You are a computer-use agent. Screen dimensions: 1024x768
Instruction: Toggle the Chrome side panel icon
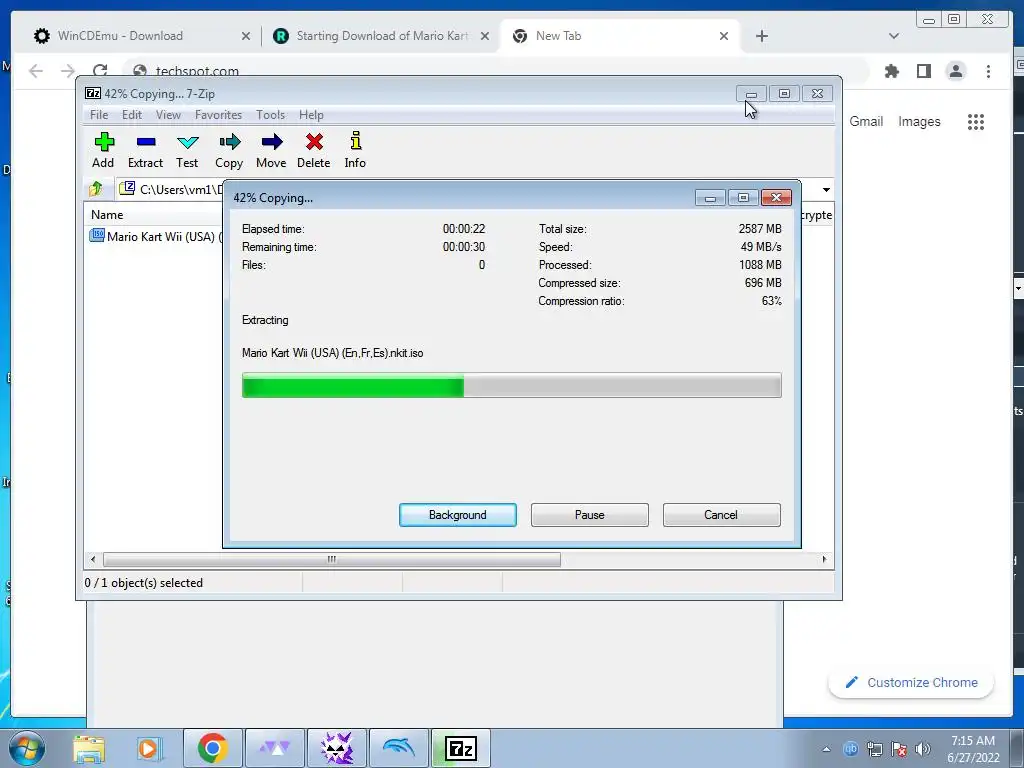coord(923,71)
